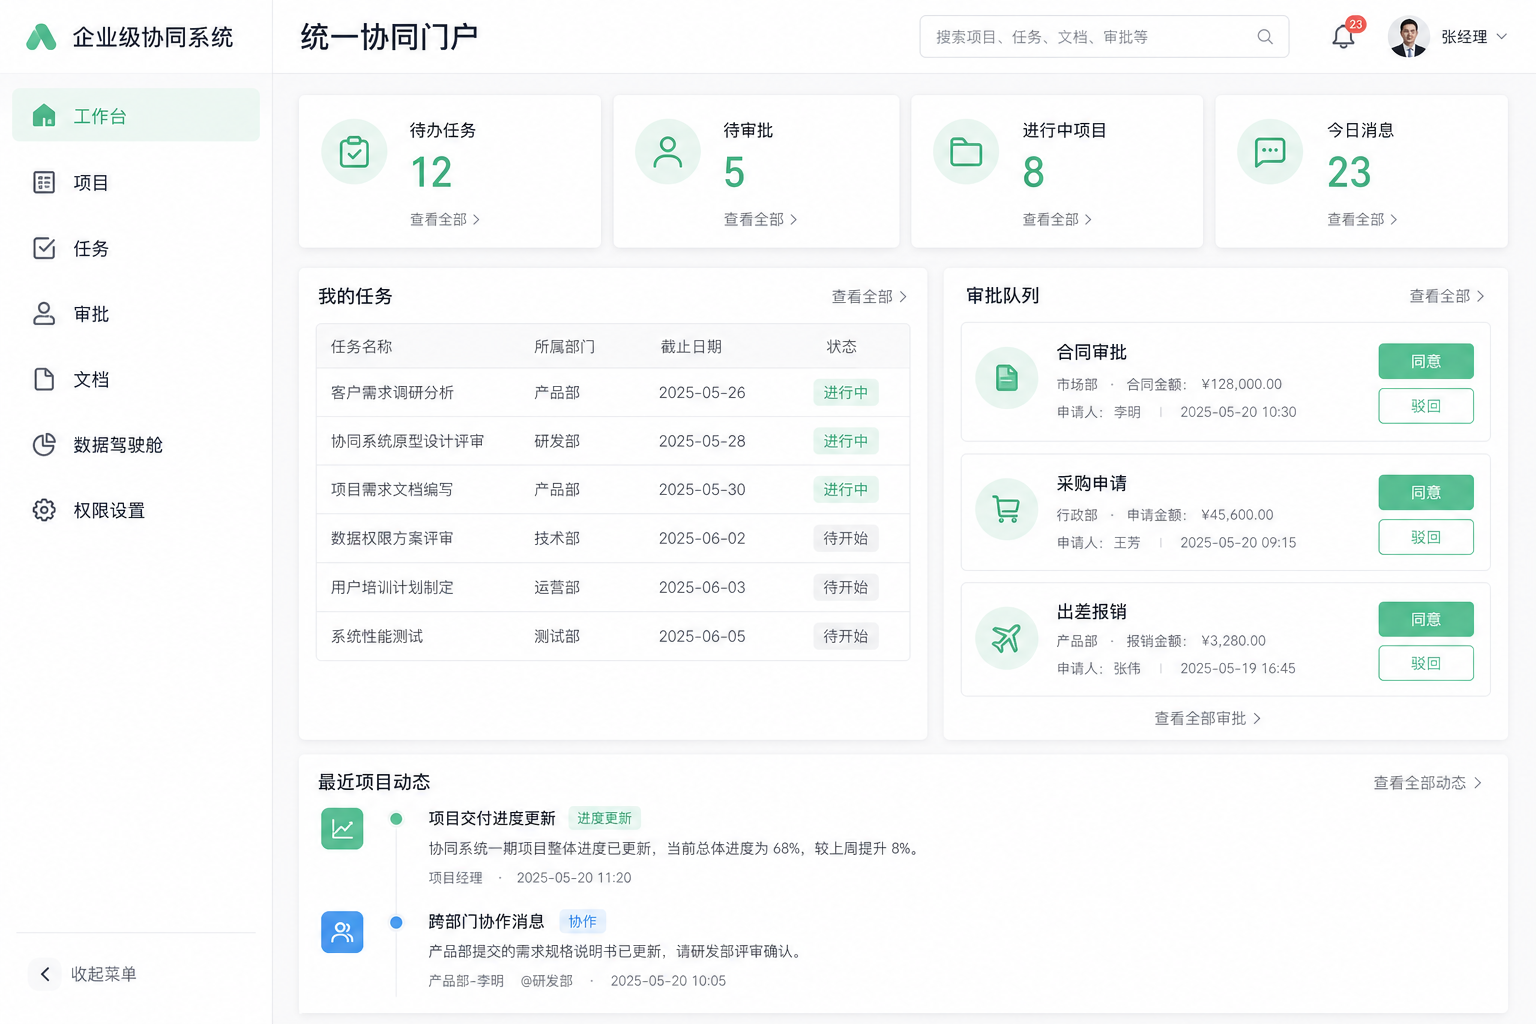Open 查看全部 under 待审批 count
1536x1024 pixels.
coord(760,219)
